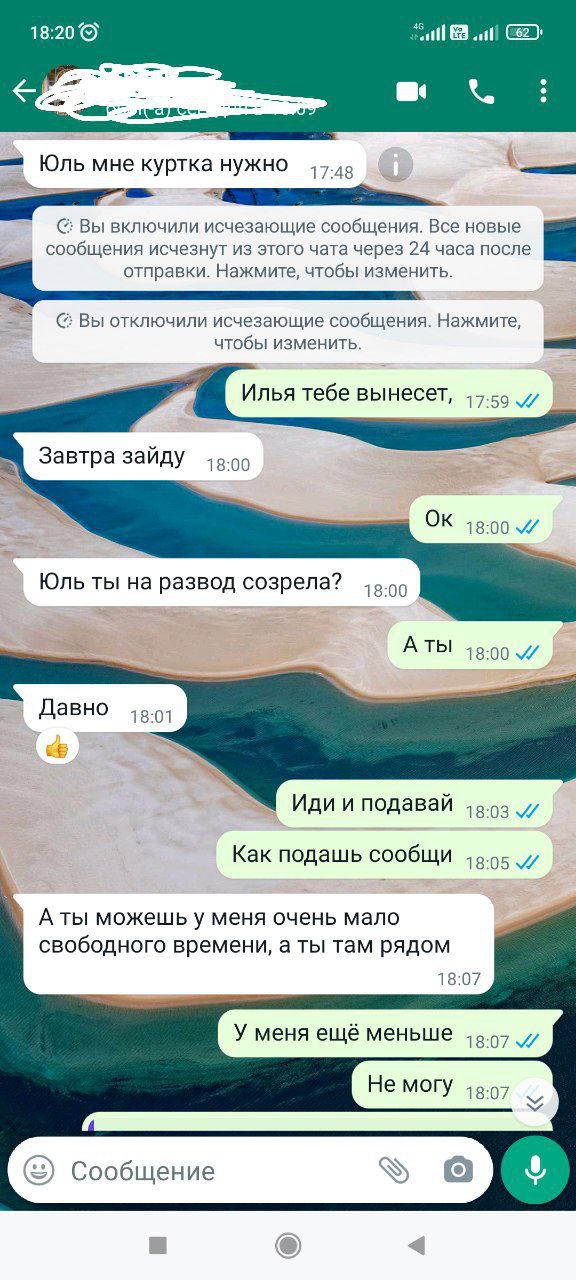576x1280 pixels.
Task: Open the emoji picker
Action: (x=39, y=1170)
